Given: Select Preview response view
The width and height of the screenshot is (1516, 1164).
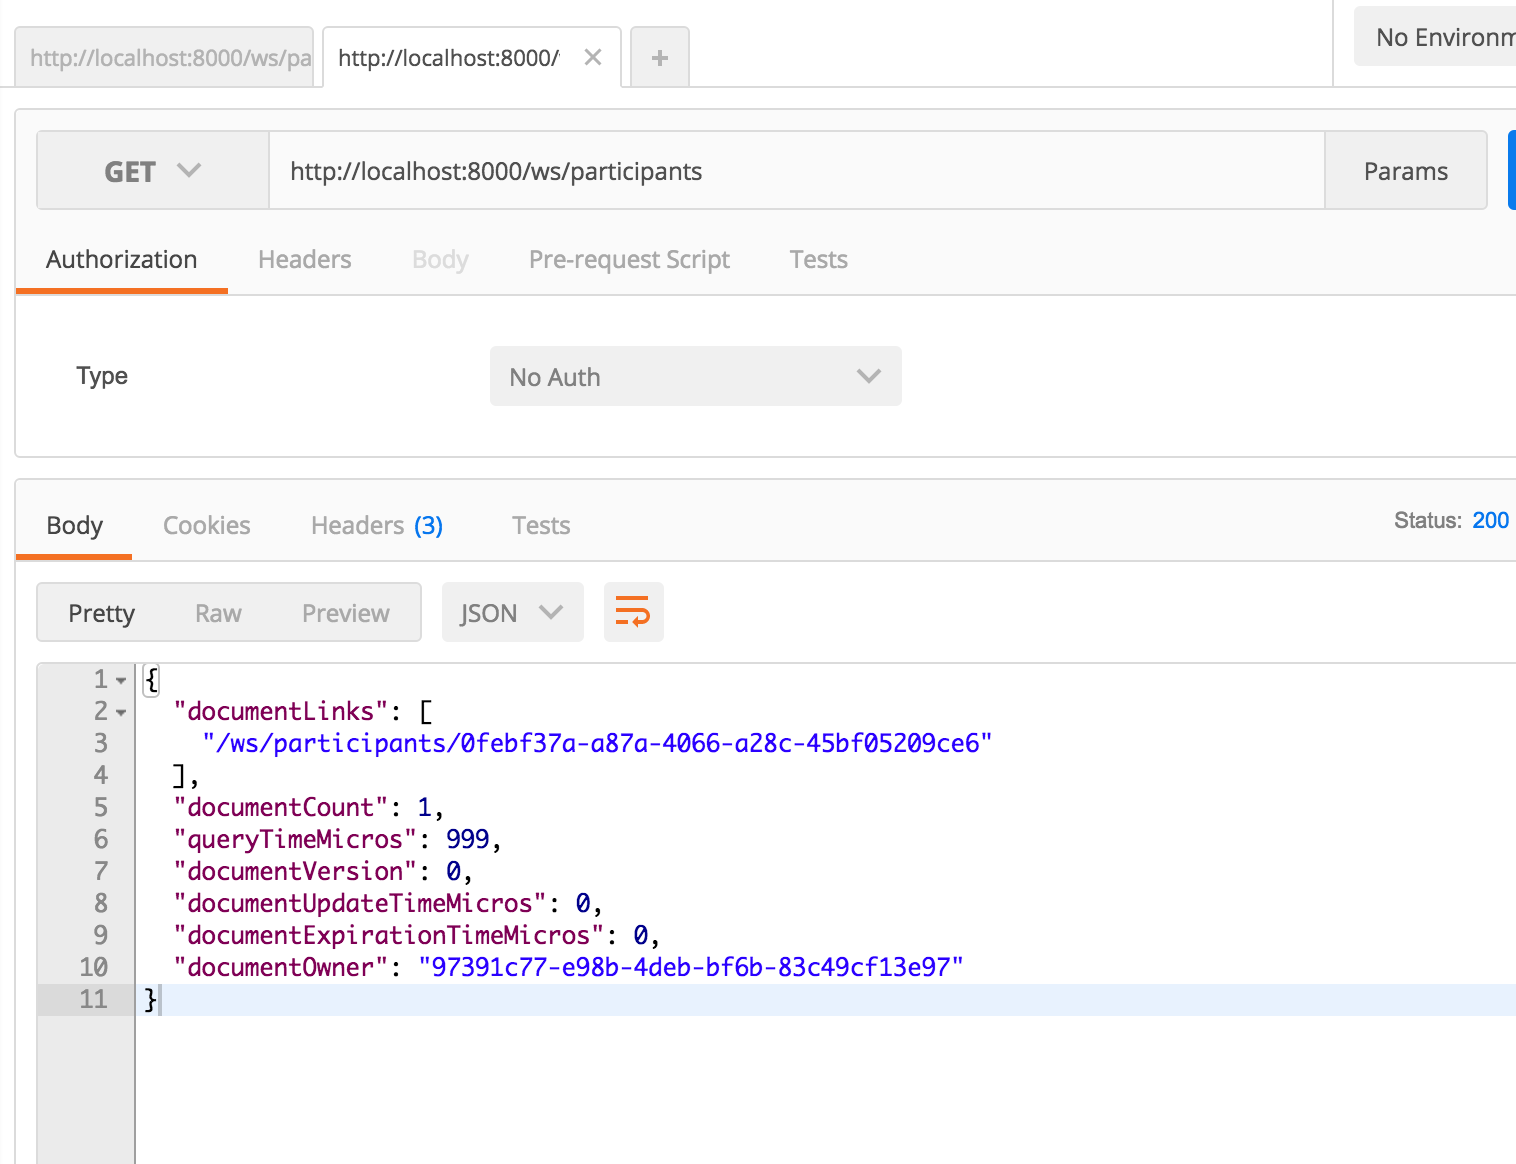Looking at the screenshot, I should [346, 613].
